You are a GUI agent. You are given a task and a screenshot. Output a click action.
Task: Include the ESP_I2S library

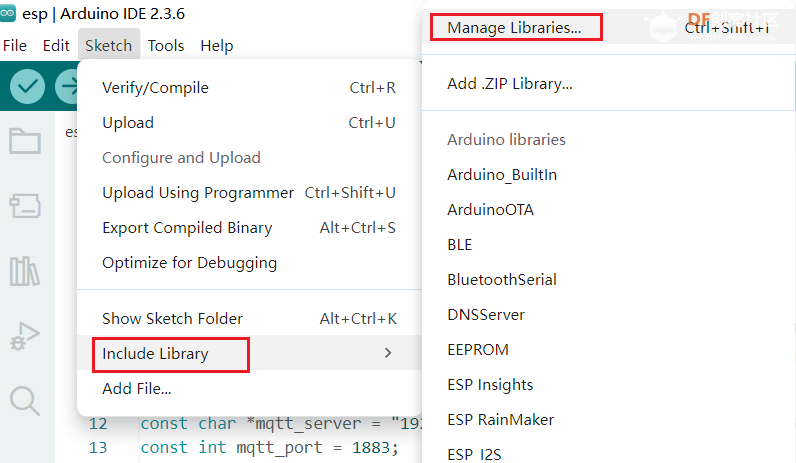(x=608, y=453)
